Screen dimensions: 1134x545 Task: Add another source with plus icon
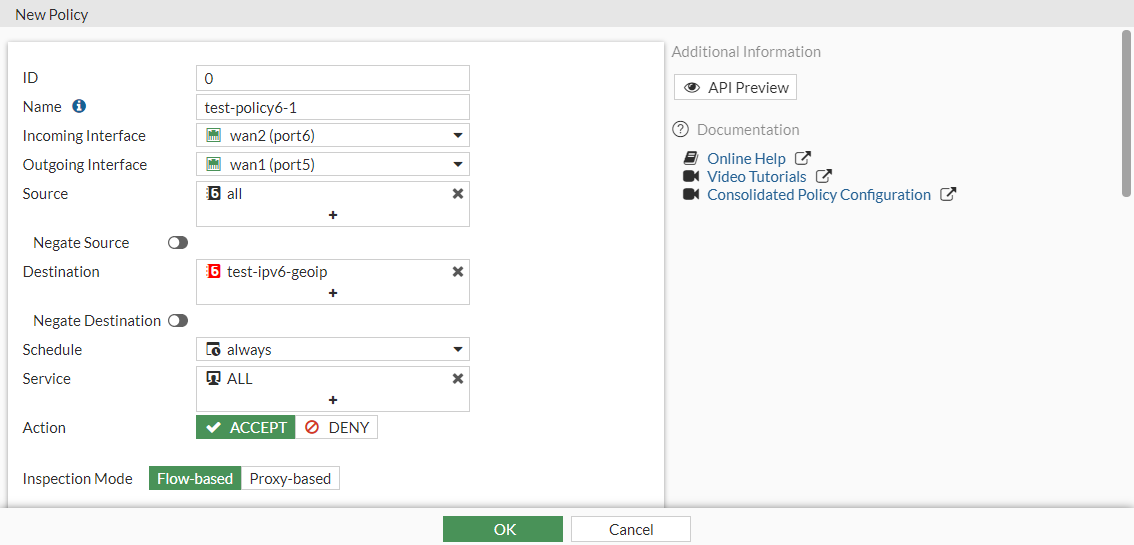point(333,215)
